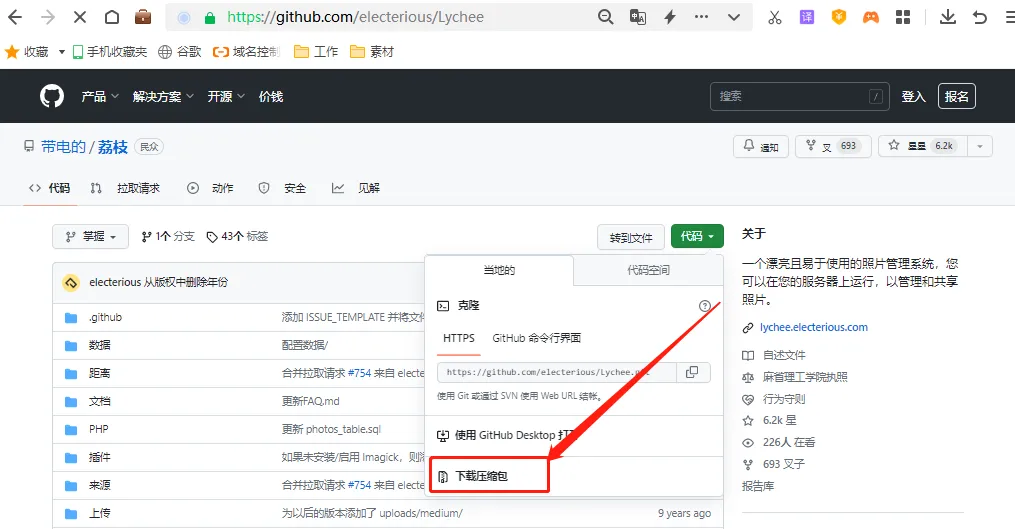Click the lightning bolt speed mode icon
The image size is (1015, 529).
[x=670, y=17]
